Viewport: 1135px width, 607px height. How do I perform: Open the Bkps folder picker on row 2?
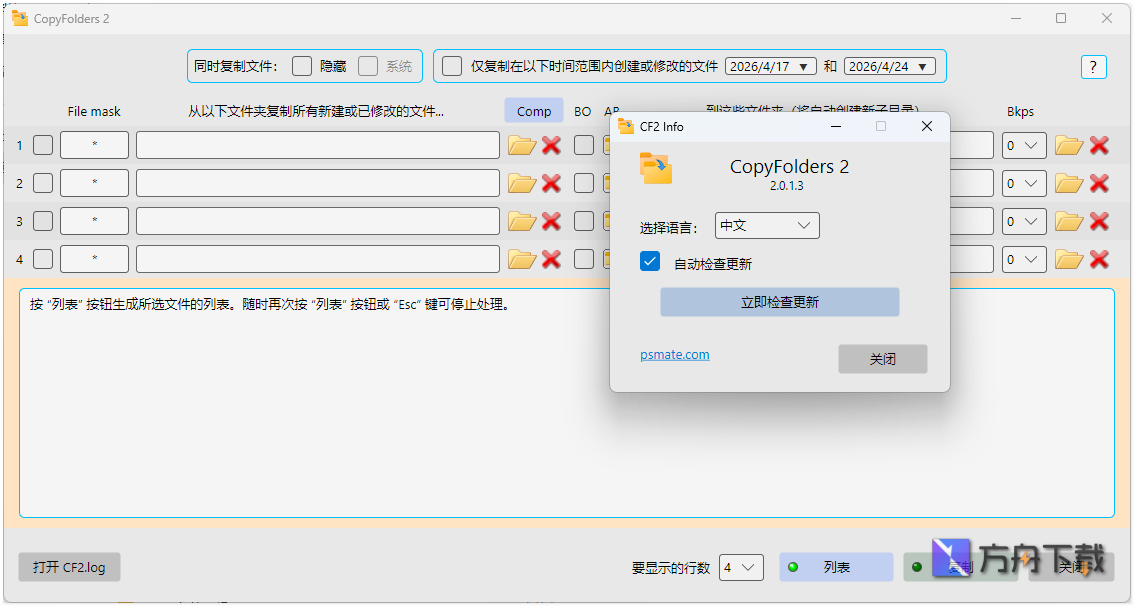click(x=1069, y=182)
